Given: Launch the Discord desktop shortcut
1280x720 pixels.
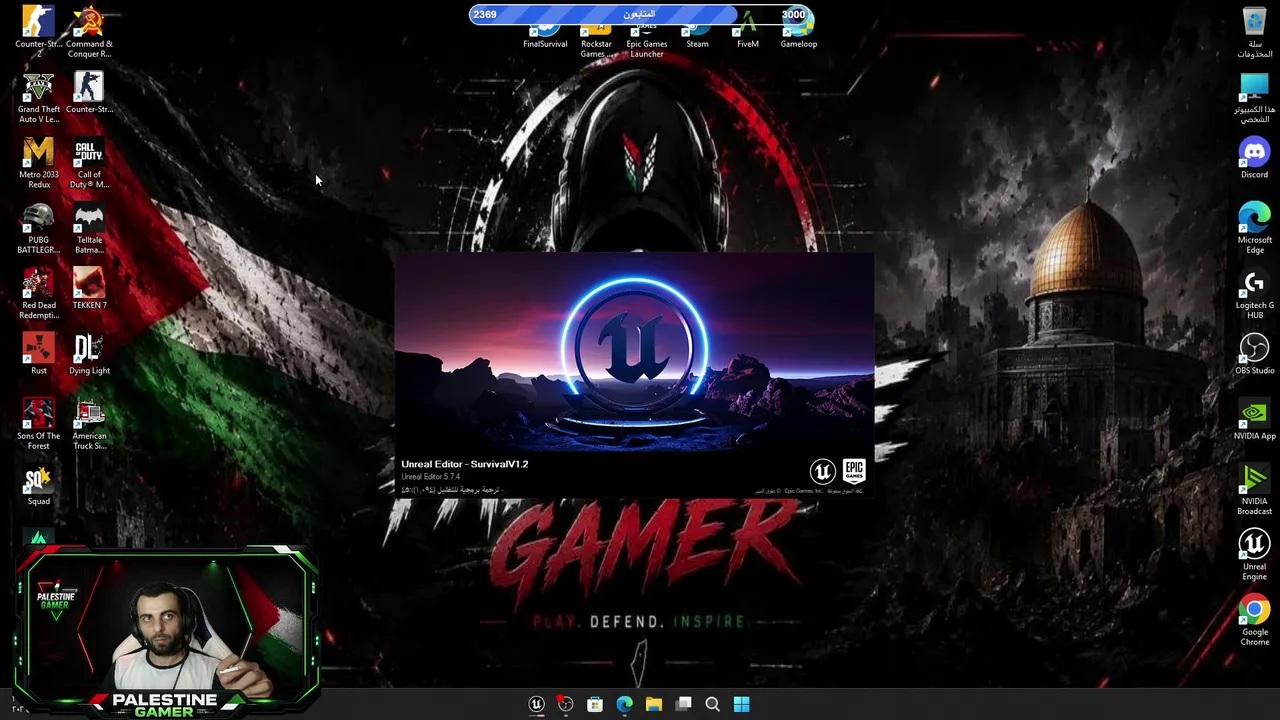Looking at the screenshot, I should pos(1254,158).
